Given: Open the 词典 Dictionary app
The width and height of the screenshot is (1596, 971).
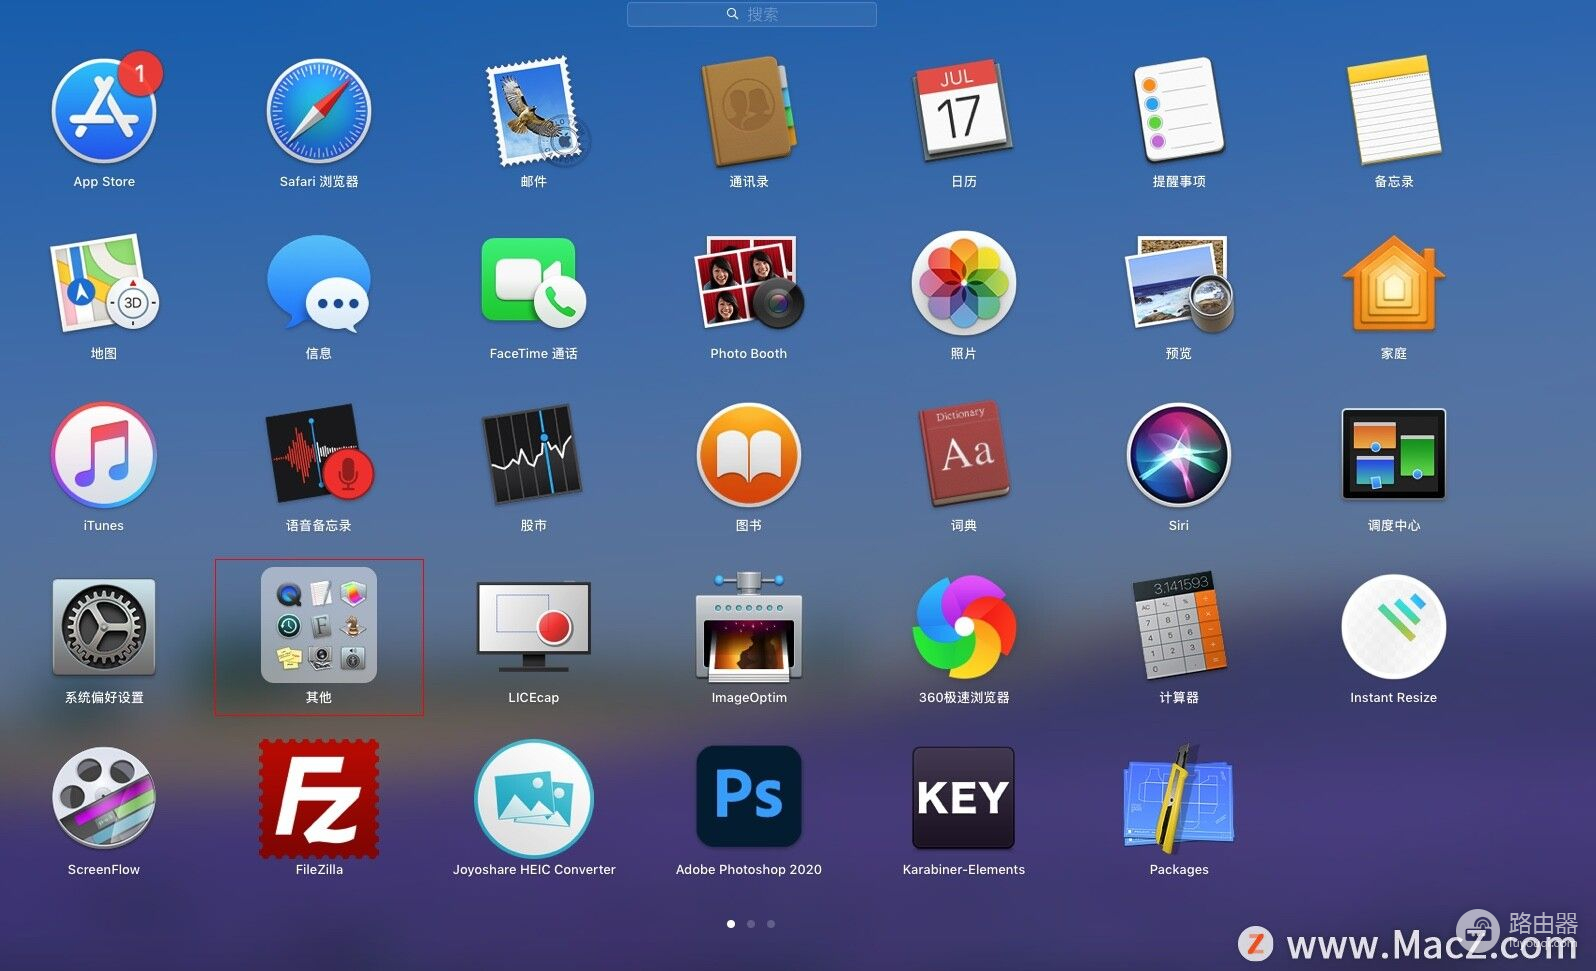Looking at the screenshot, I should pos(964,455).
